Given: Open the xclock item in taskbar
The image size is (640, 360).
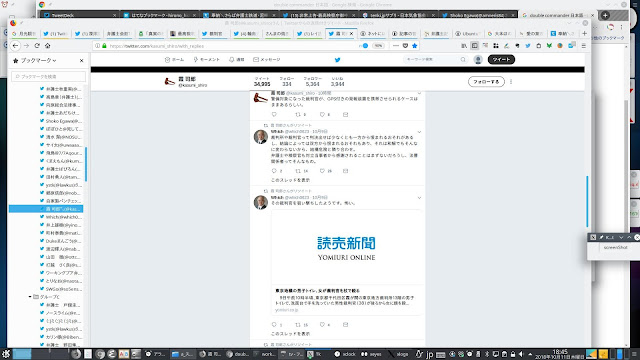Looking at the screenshot, I should click(345, 354).
